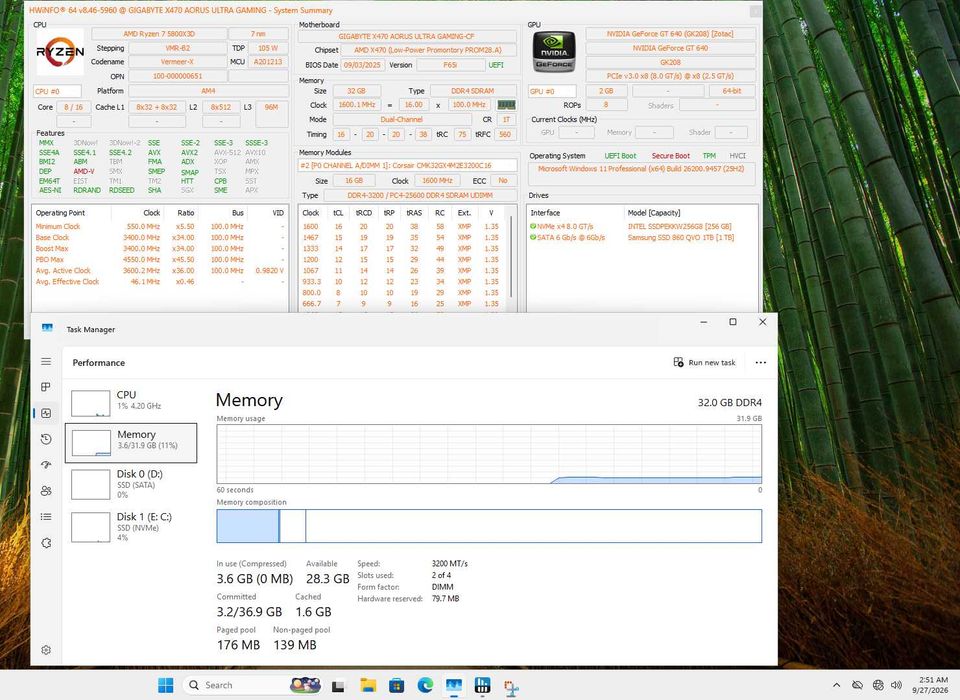Viewport: 960px width, 700px height.
Task: Open the GPU #0 selector dropdown in HWiNFO
Action: click(x=552, y=91)
